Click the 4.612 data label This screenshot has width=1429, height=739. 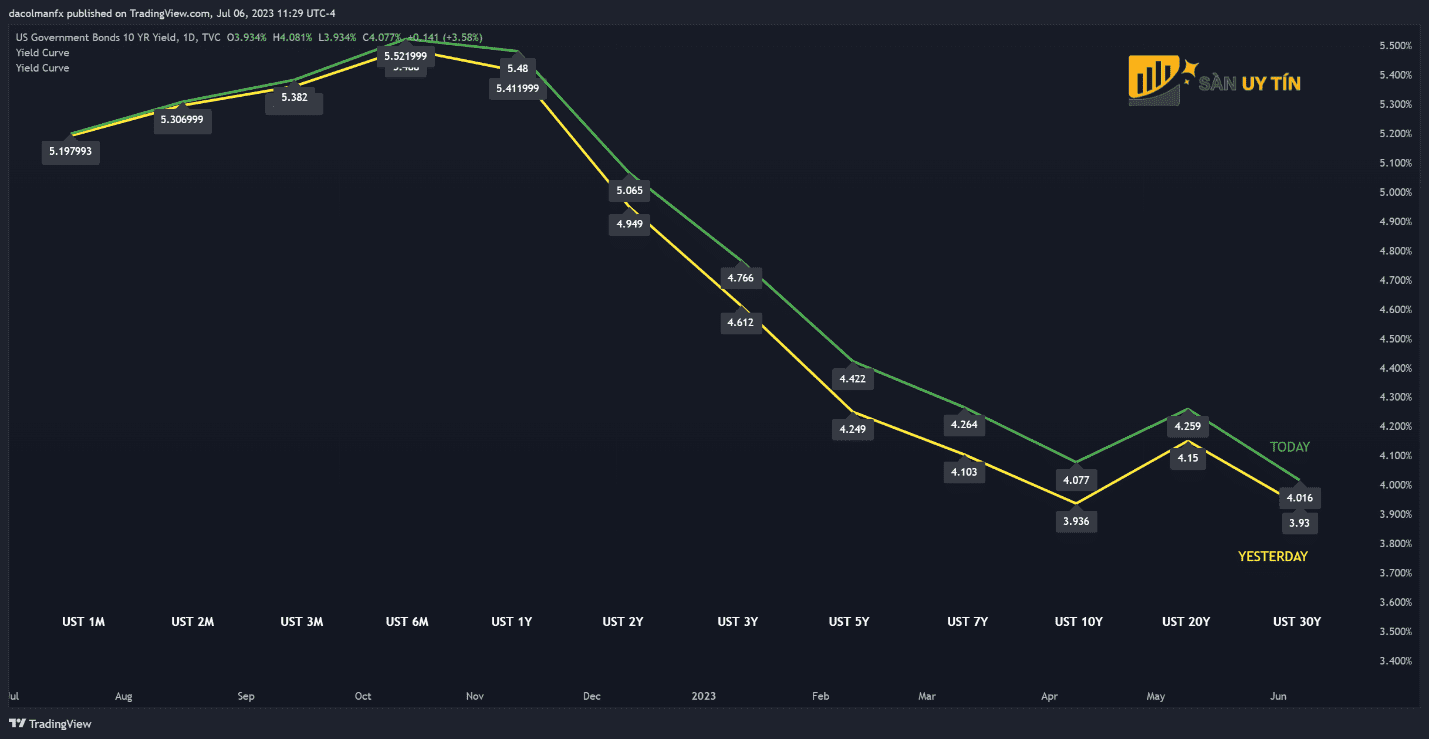coord(741,322)
